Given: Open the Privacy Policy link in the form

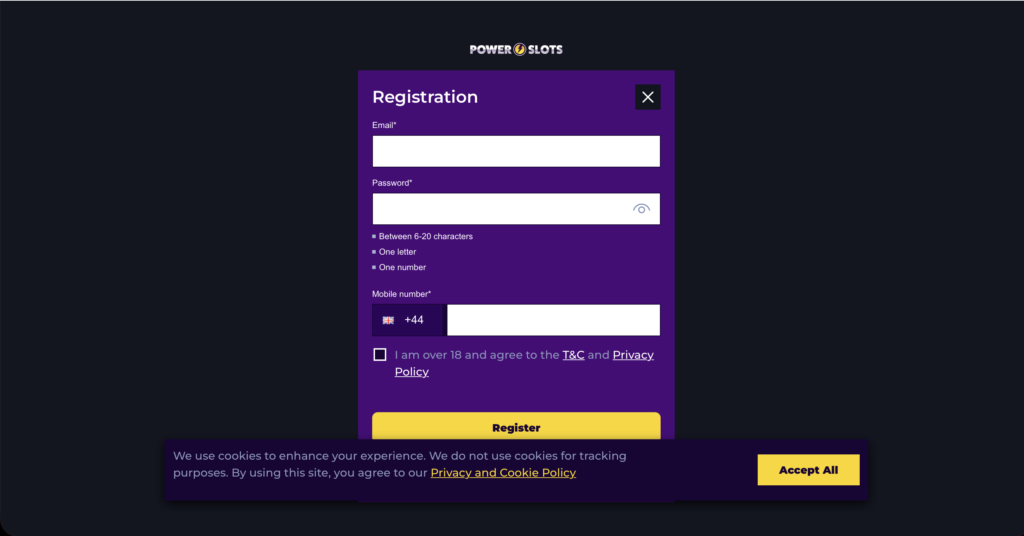Looking at the screenshot, I should [x=632, y=355].
